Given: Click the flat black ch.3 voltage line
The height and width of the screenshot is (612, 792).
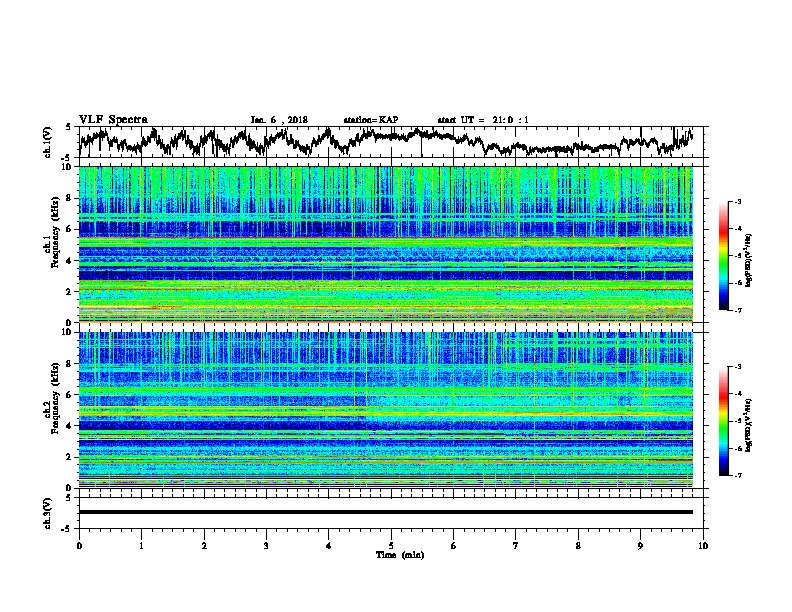Looking at the screenshot, I should (385, 512).
